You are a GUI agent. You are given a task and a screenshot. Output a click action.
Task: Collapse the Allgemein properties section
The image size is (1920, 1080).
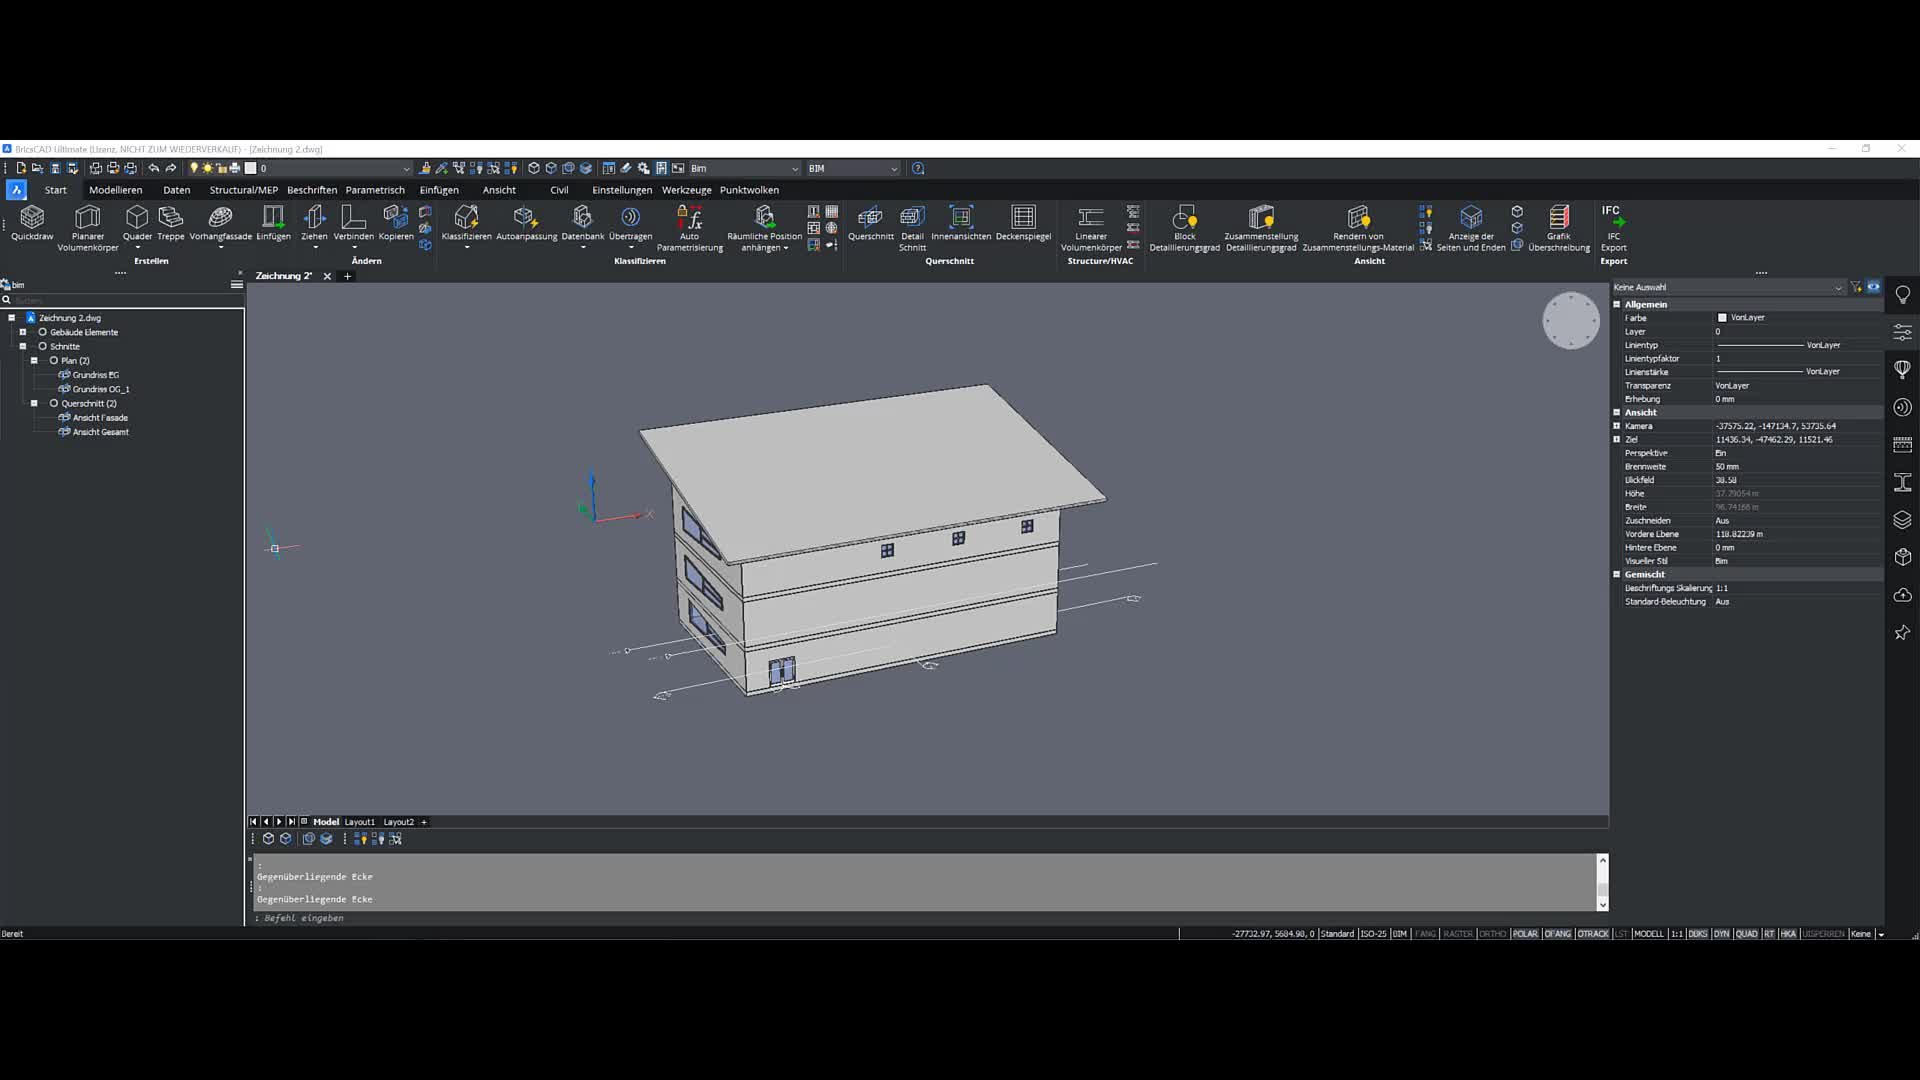pos(1616,304)
